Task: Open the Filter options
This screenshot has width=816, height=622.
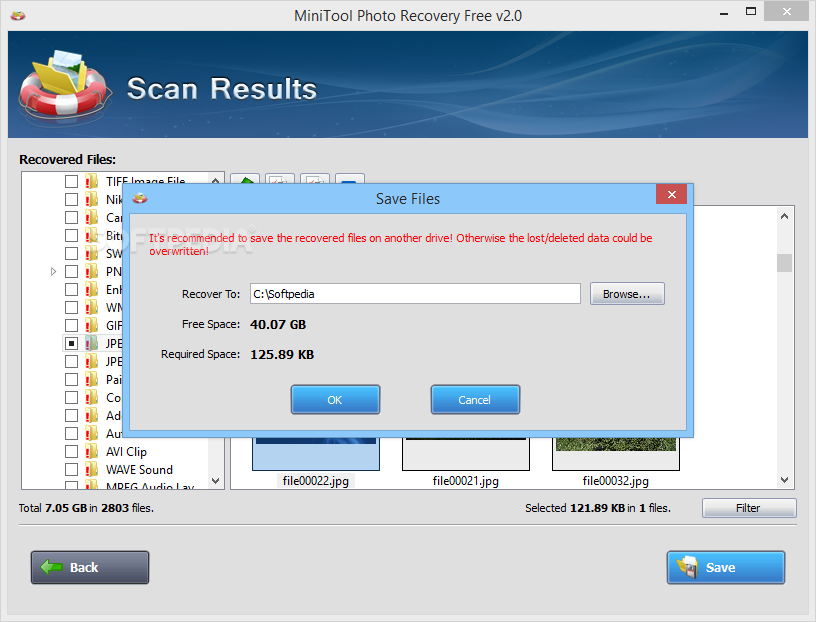Action: click(748, 508)
